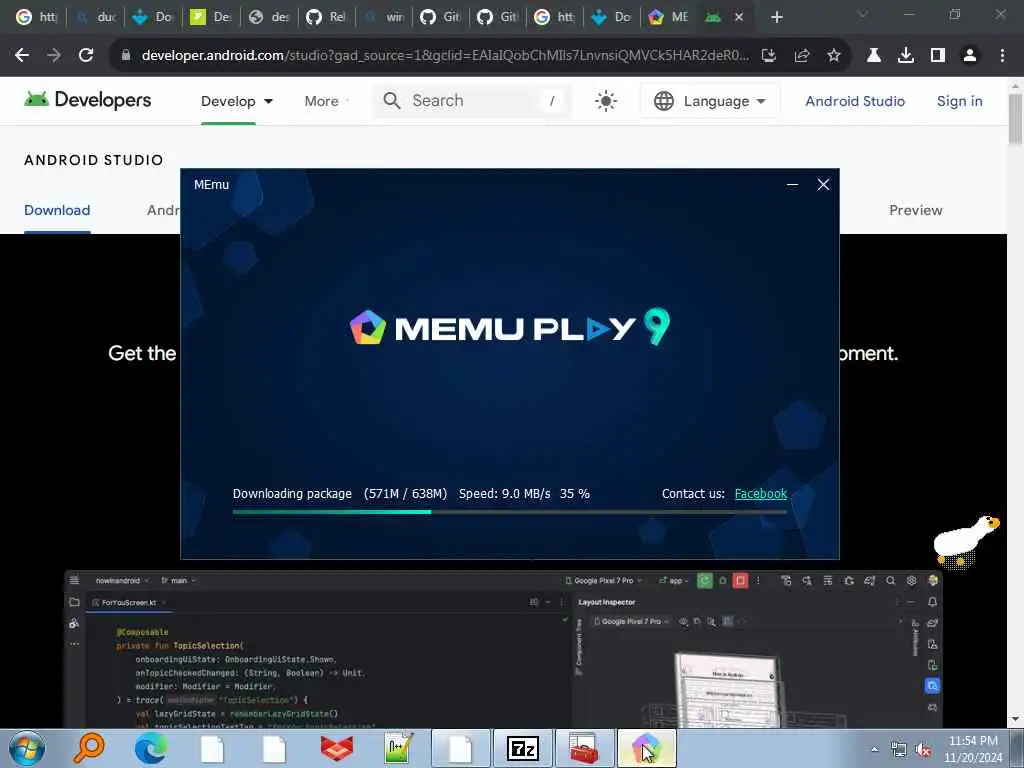Click the magnifier icon in search box

point(392,101)
